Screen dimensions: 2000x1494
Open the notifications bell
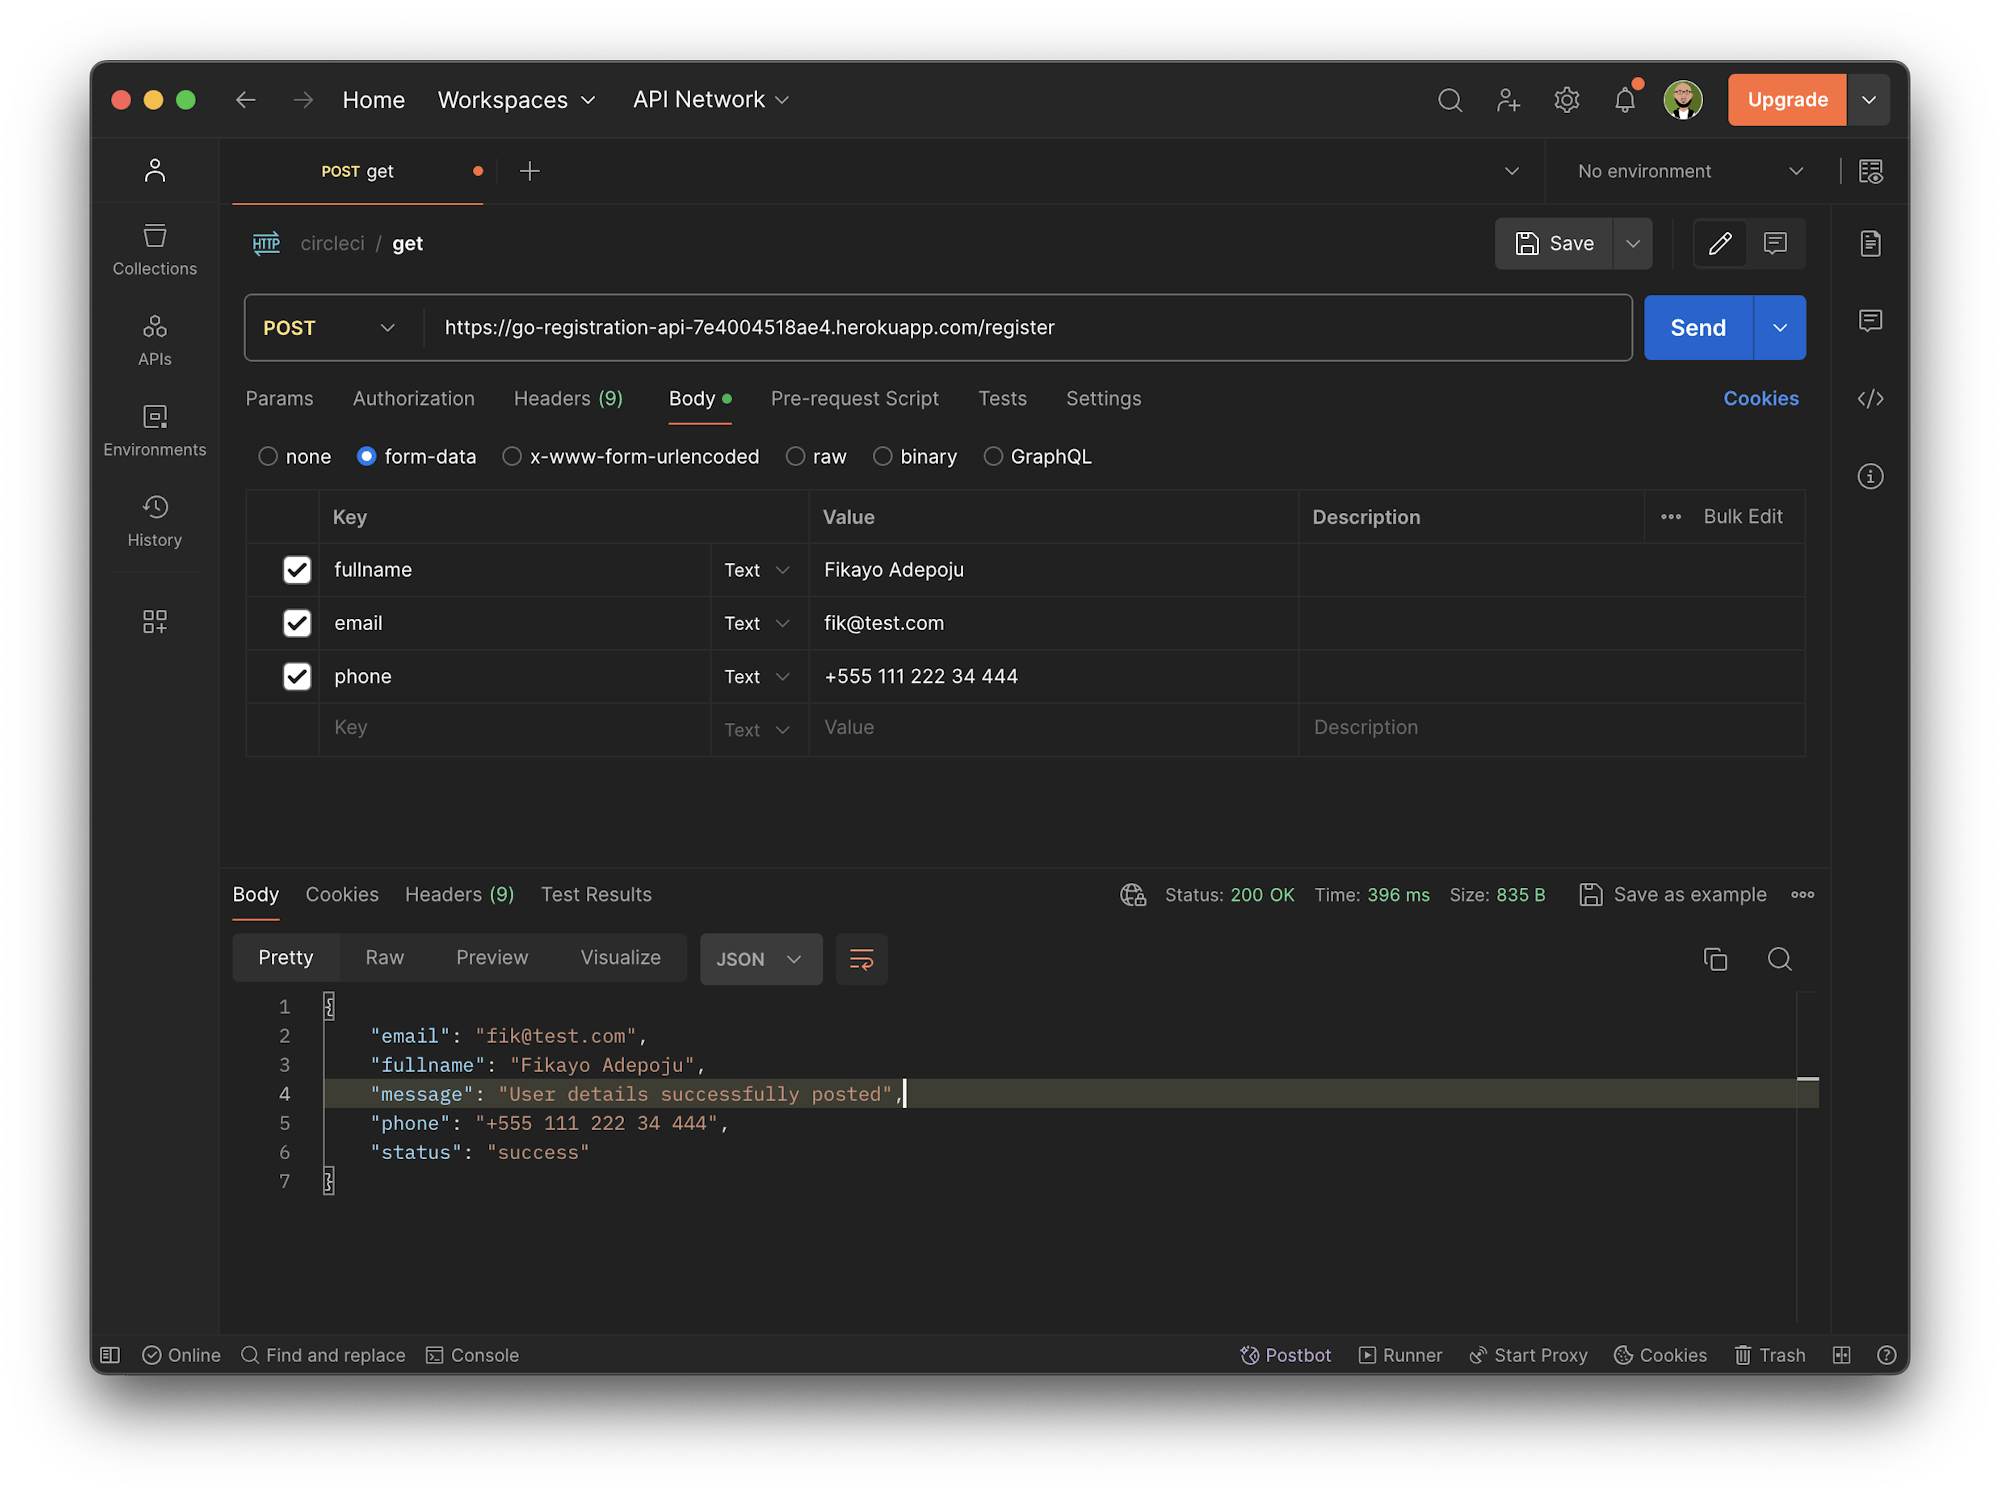[1624, 100]
